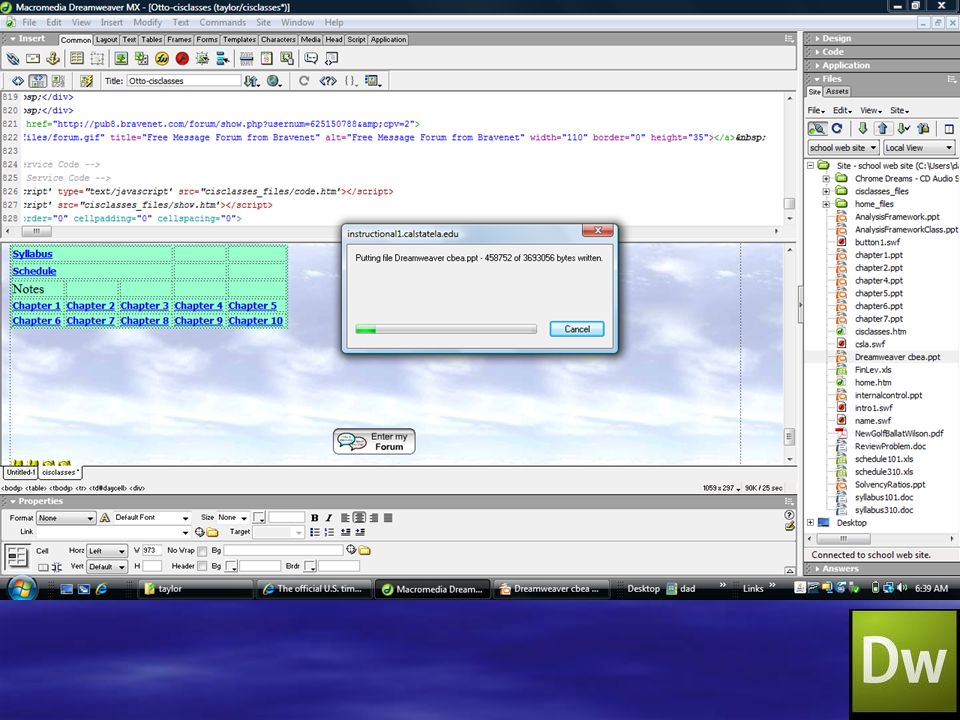The height and width of the screenshot is (720, 960).
Task: Open the school web site dropdown
Action: 844,148
